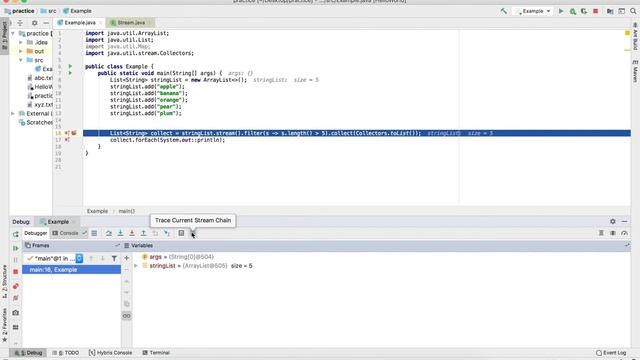Viewport: 640px width, 360px height.
Task: Stop process via top toolbar red square
Action: click(596, 11)
